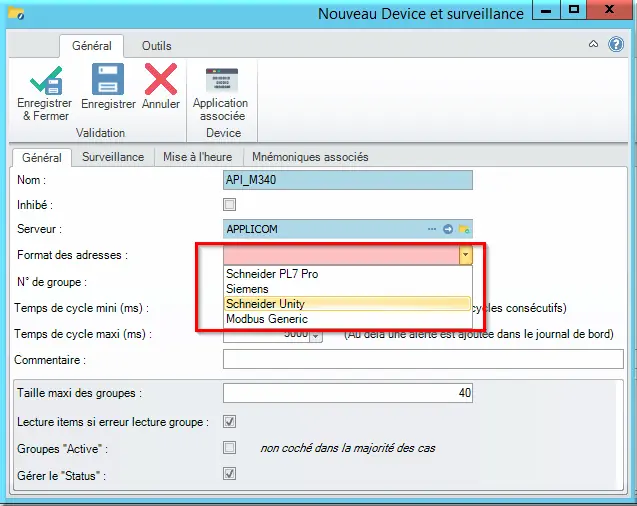637x506 pixels.
Task: Collapse the Format des adresses dropdown arrow
Action: click(x=466, y=255)
